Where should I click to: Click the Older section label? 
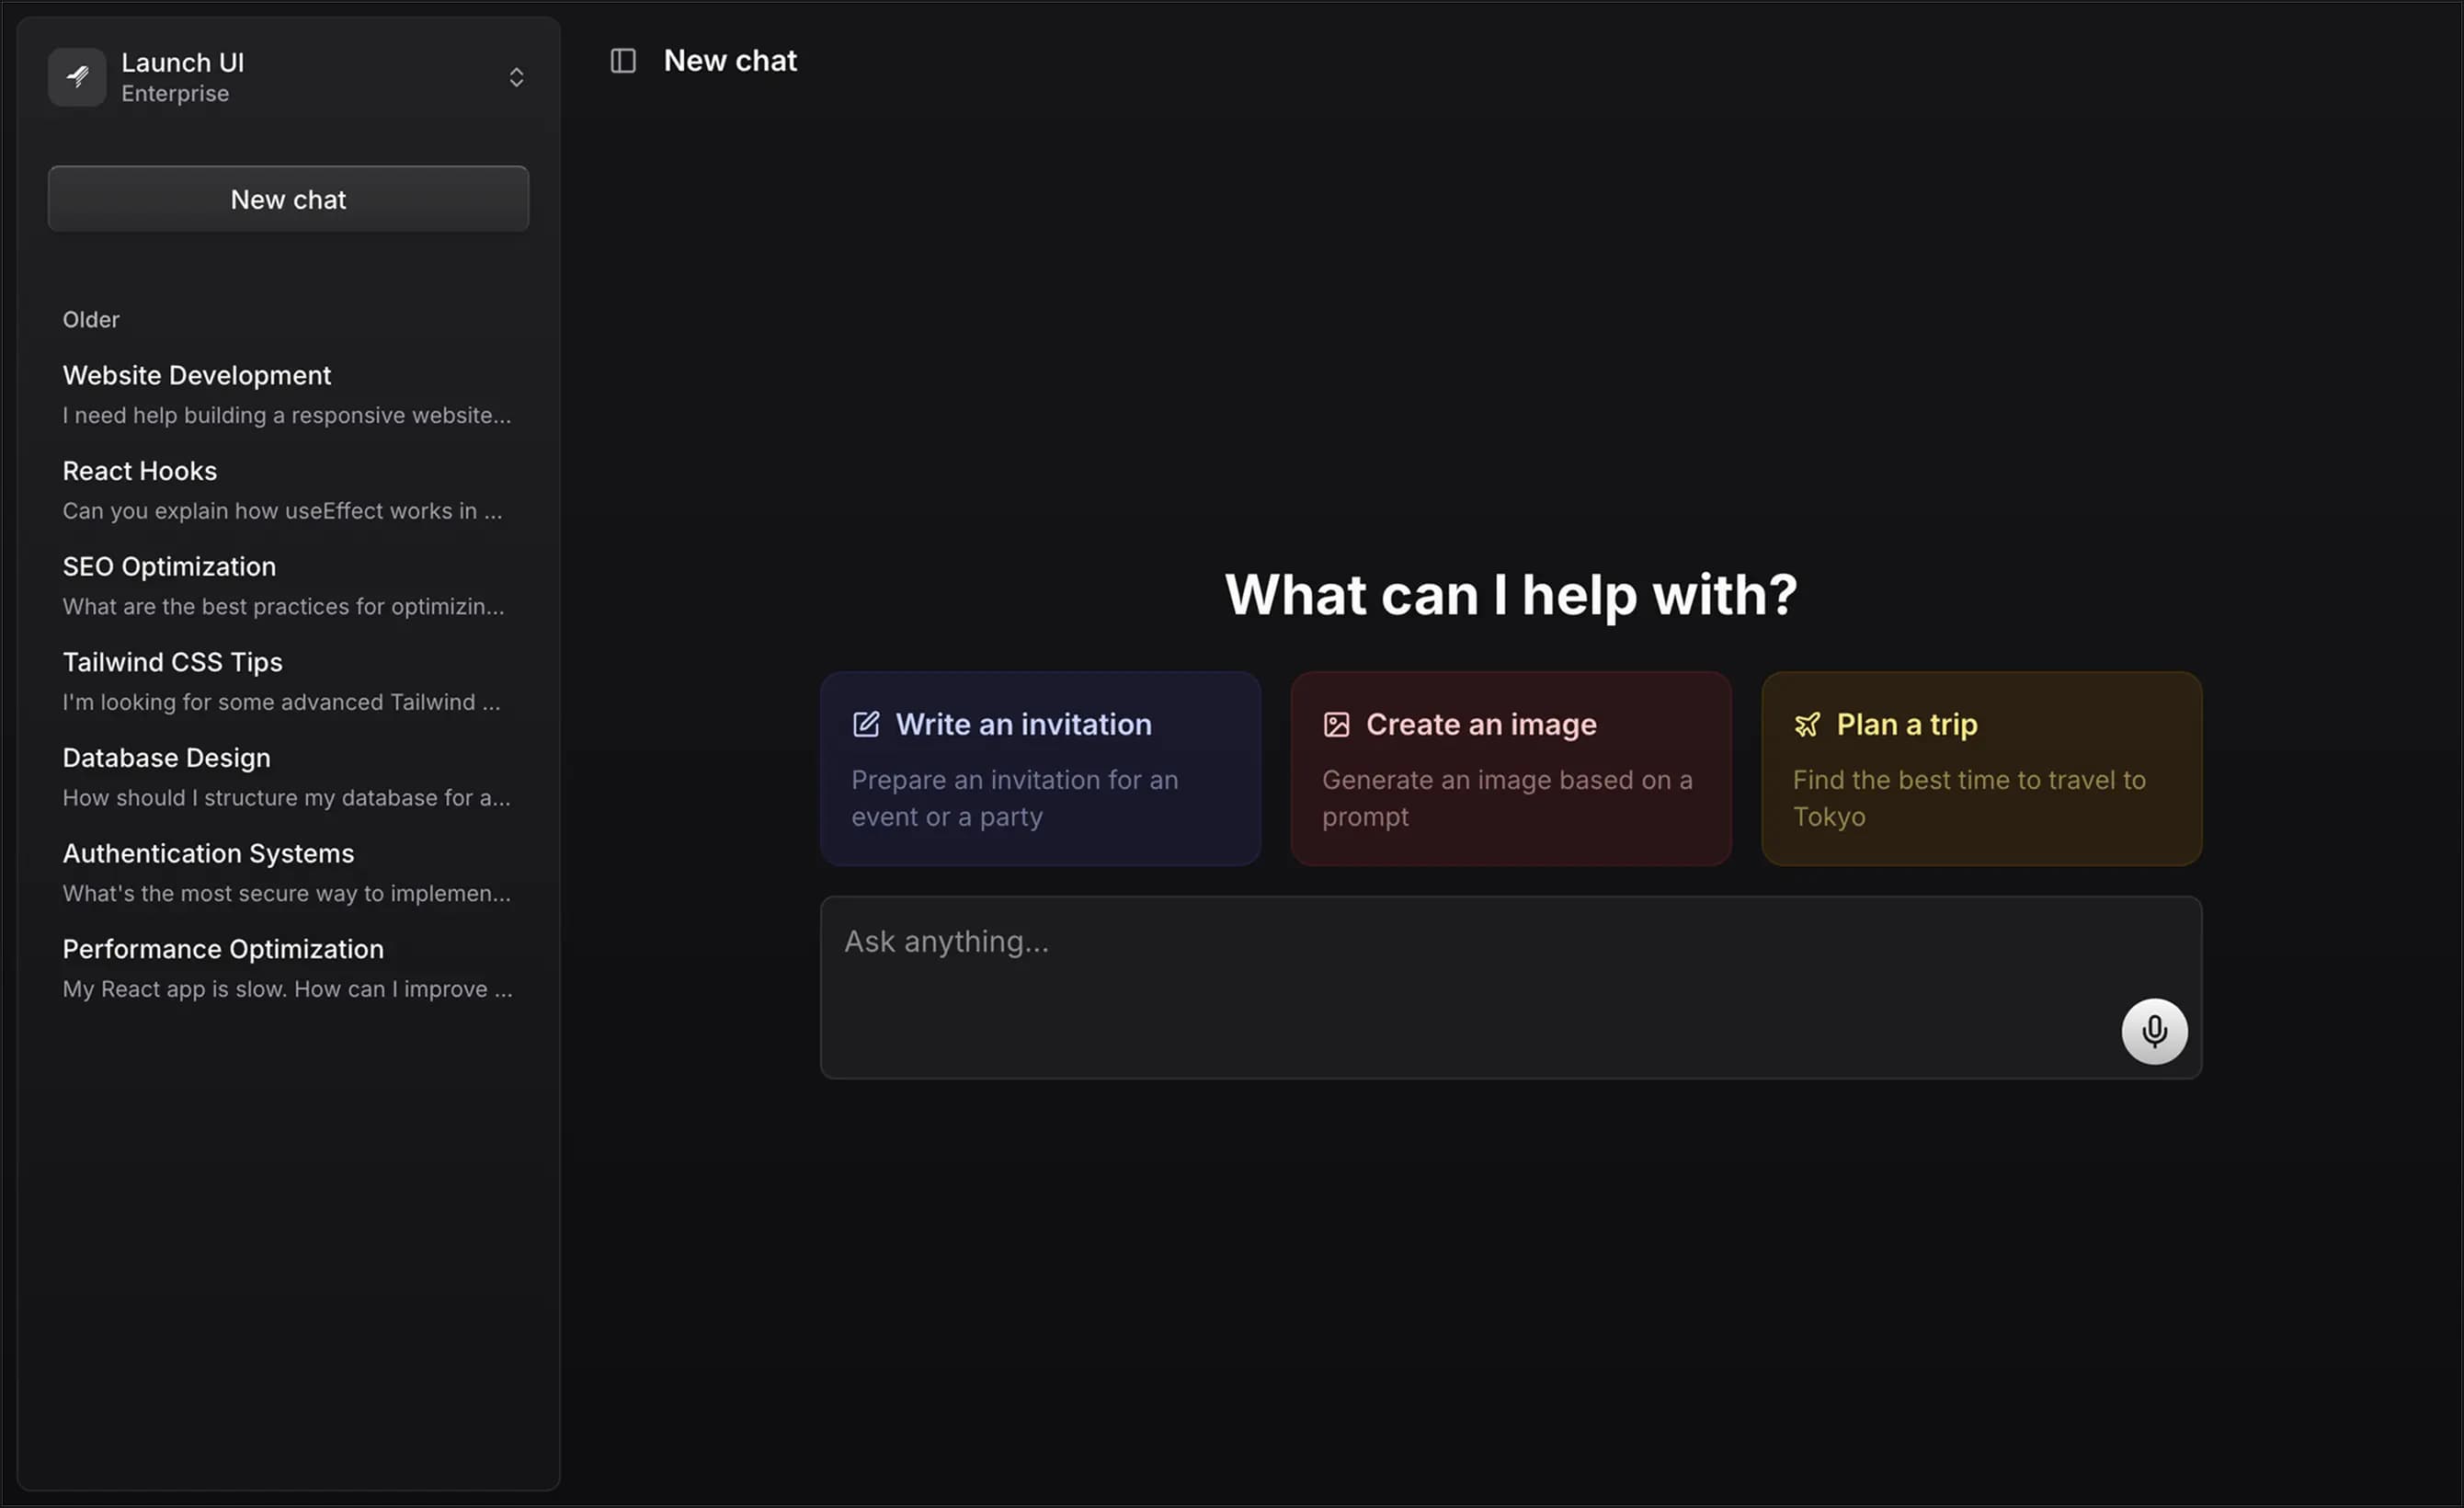[91, 319]
